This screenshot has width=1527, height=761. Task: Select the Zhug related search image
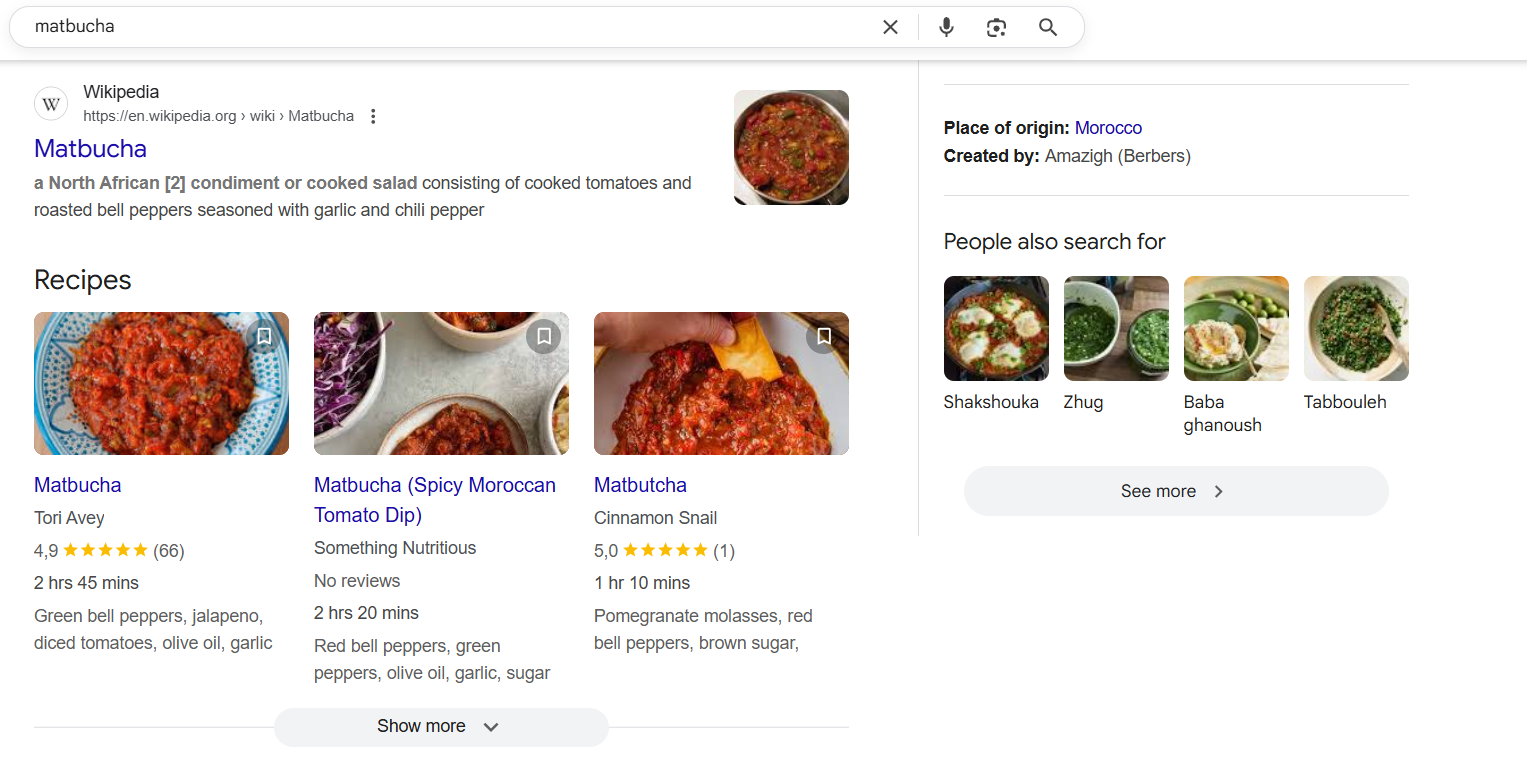pos(1116,329)
